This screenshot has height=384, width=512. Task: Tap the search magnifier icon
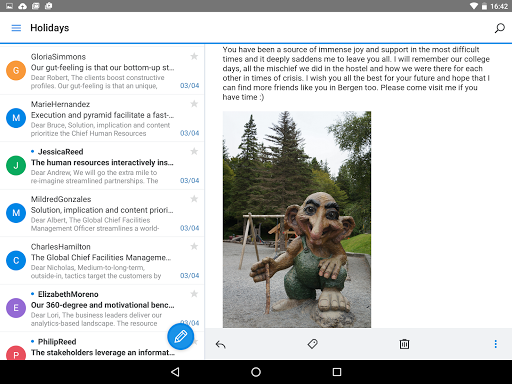click(499, 28)
